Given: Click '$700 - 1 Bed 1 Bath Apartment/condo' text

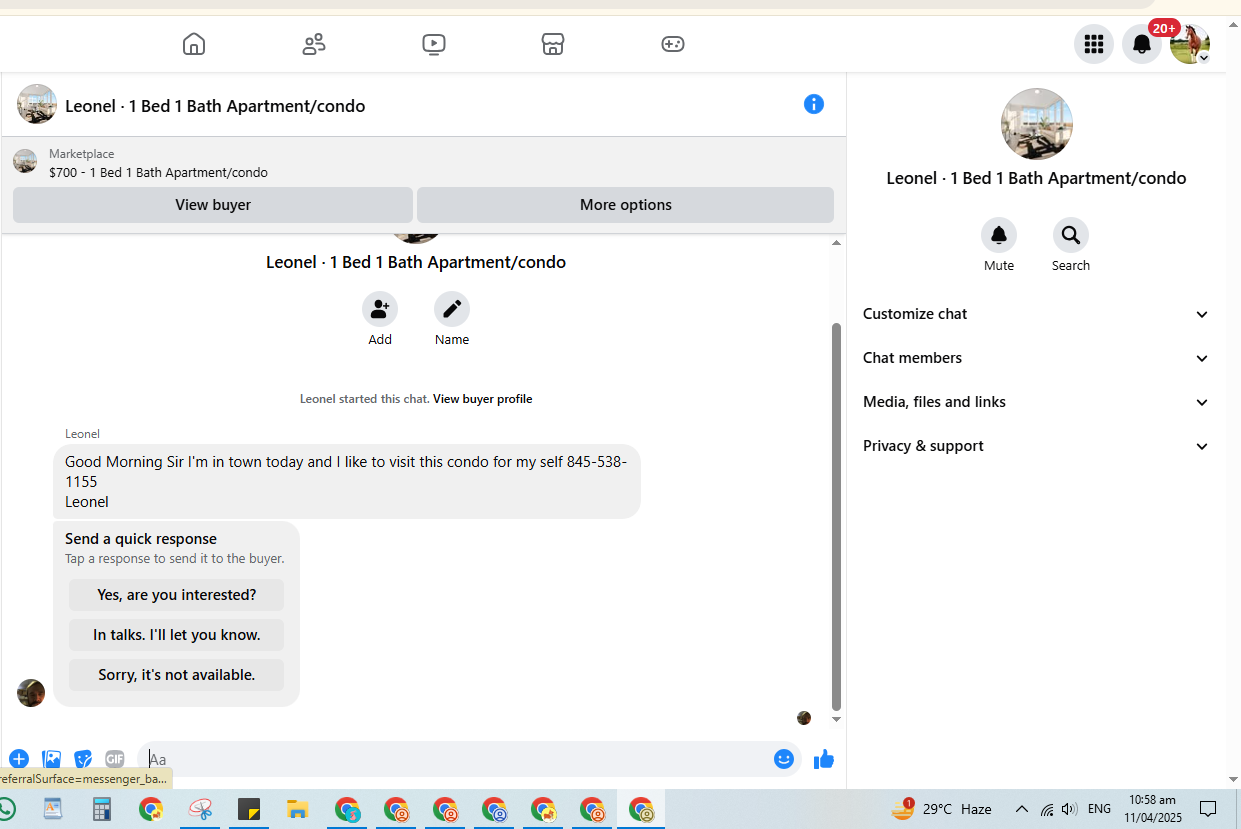Looking at the screenshot, I should coord(158,172).
